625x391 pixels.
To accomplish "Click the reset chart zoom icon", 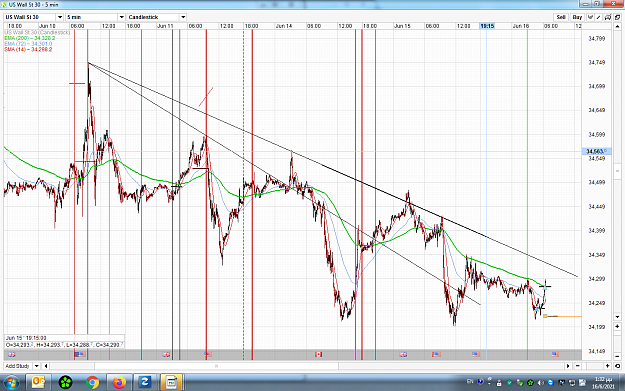I will click(x=617, y=366).
